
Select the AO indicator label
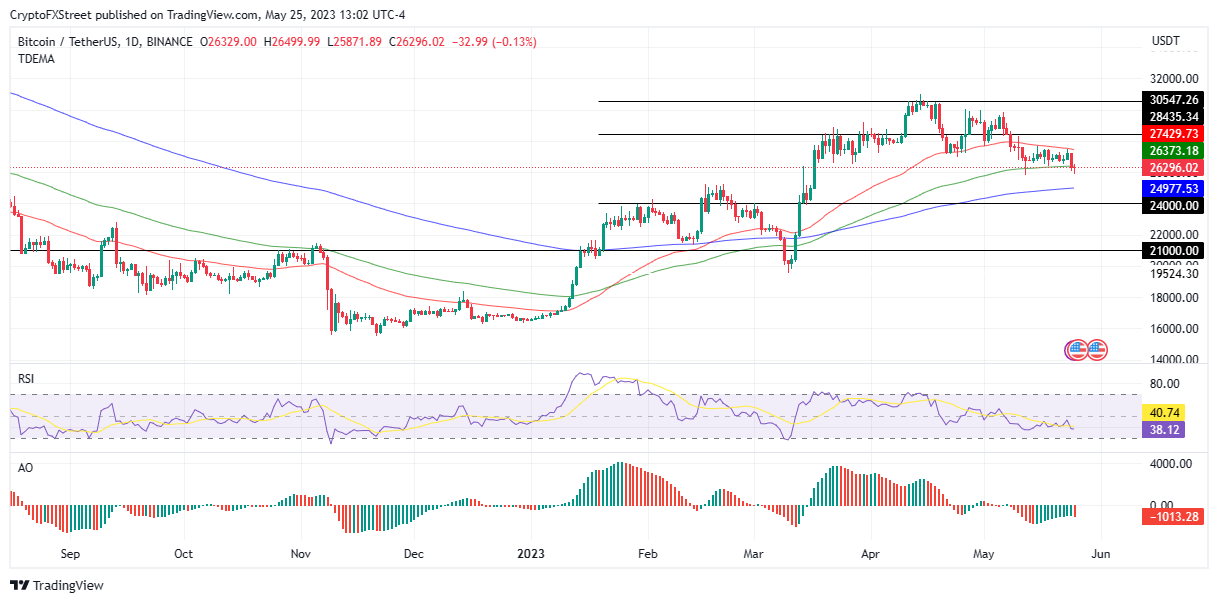point(25,467)
